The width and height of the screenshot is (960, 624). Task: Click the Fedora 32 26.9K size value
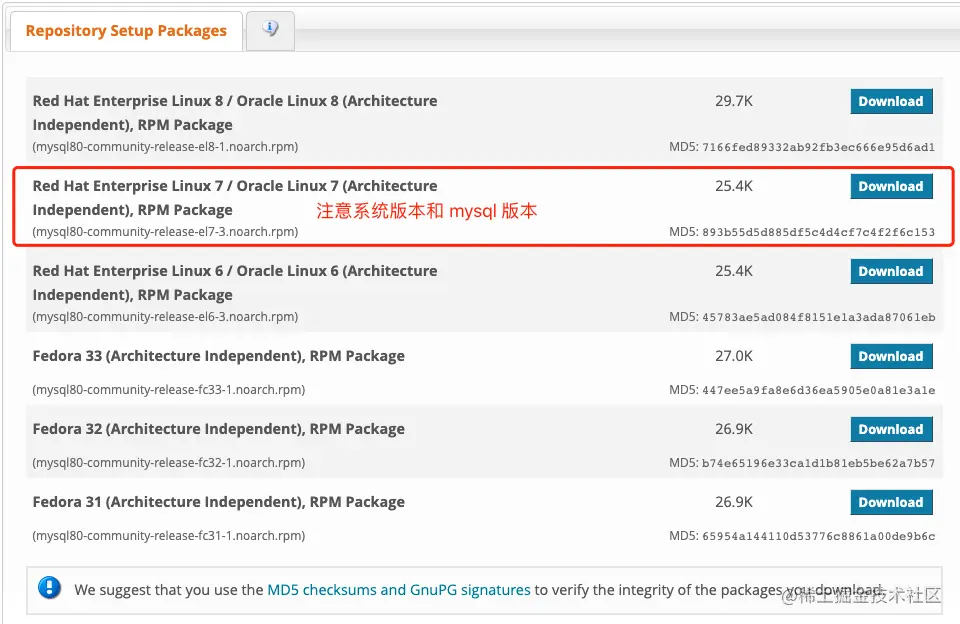point(734,429)
